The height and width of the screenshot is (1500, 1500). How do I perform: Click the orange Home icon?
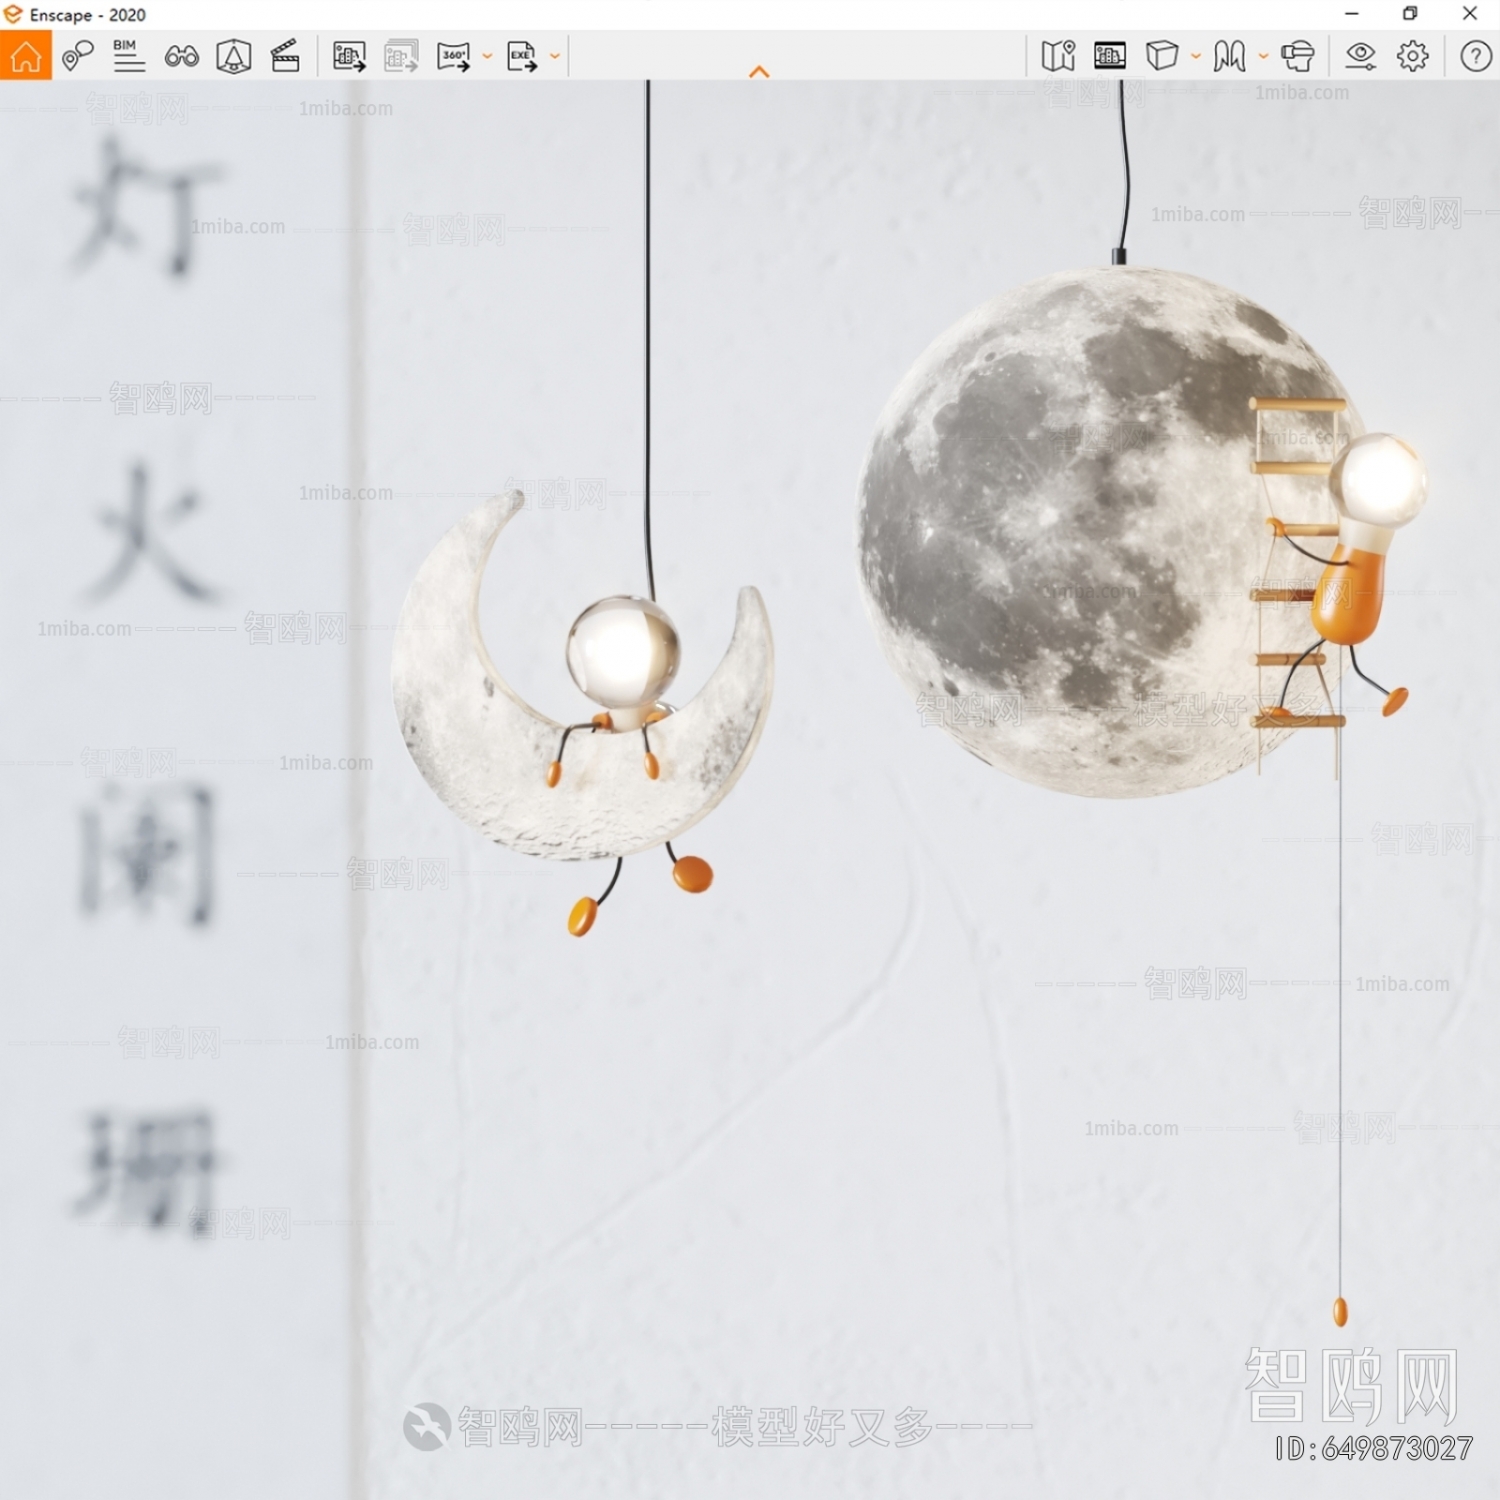click(26, 56)
